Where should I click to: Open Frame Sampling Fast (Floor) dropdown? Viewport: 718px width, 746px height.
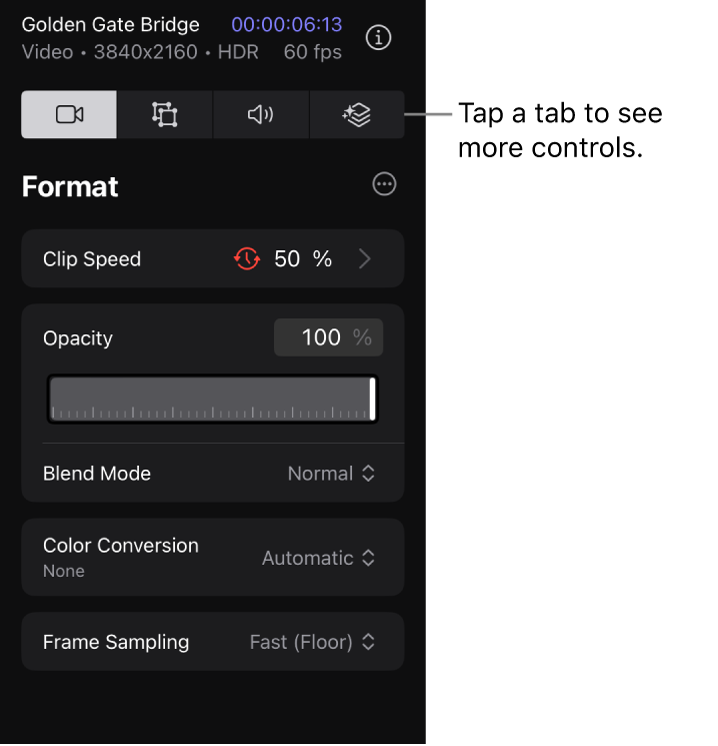click(x=313, y=642)
